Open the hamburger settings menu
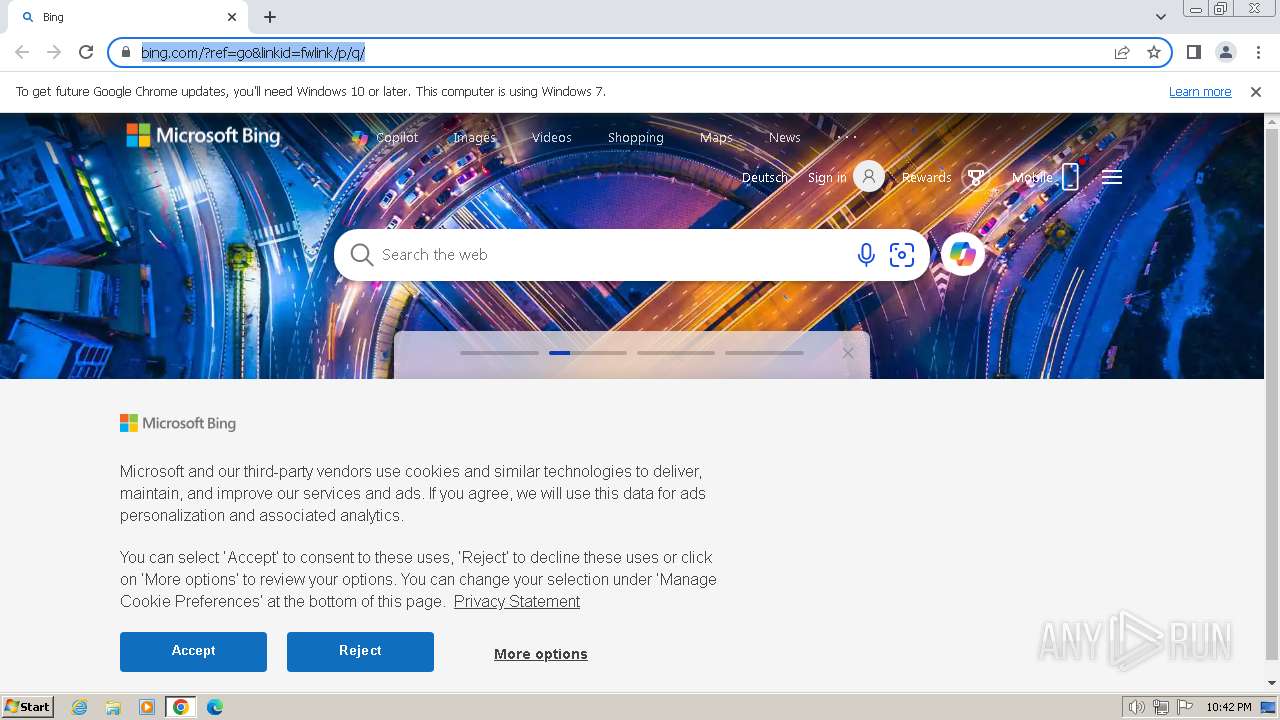This screenshot has width=1280, height=720. (x=1112, y=177)
